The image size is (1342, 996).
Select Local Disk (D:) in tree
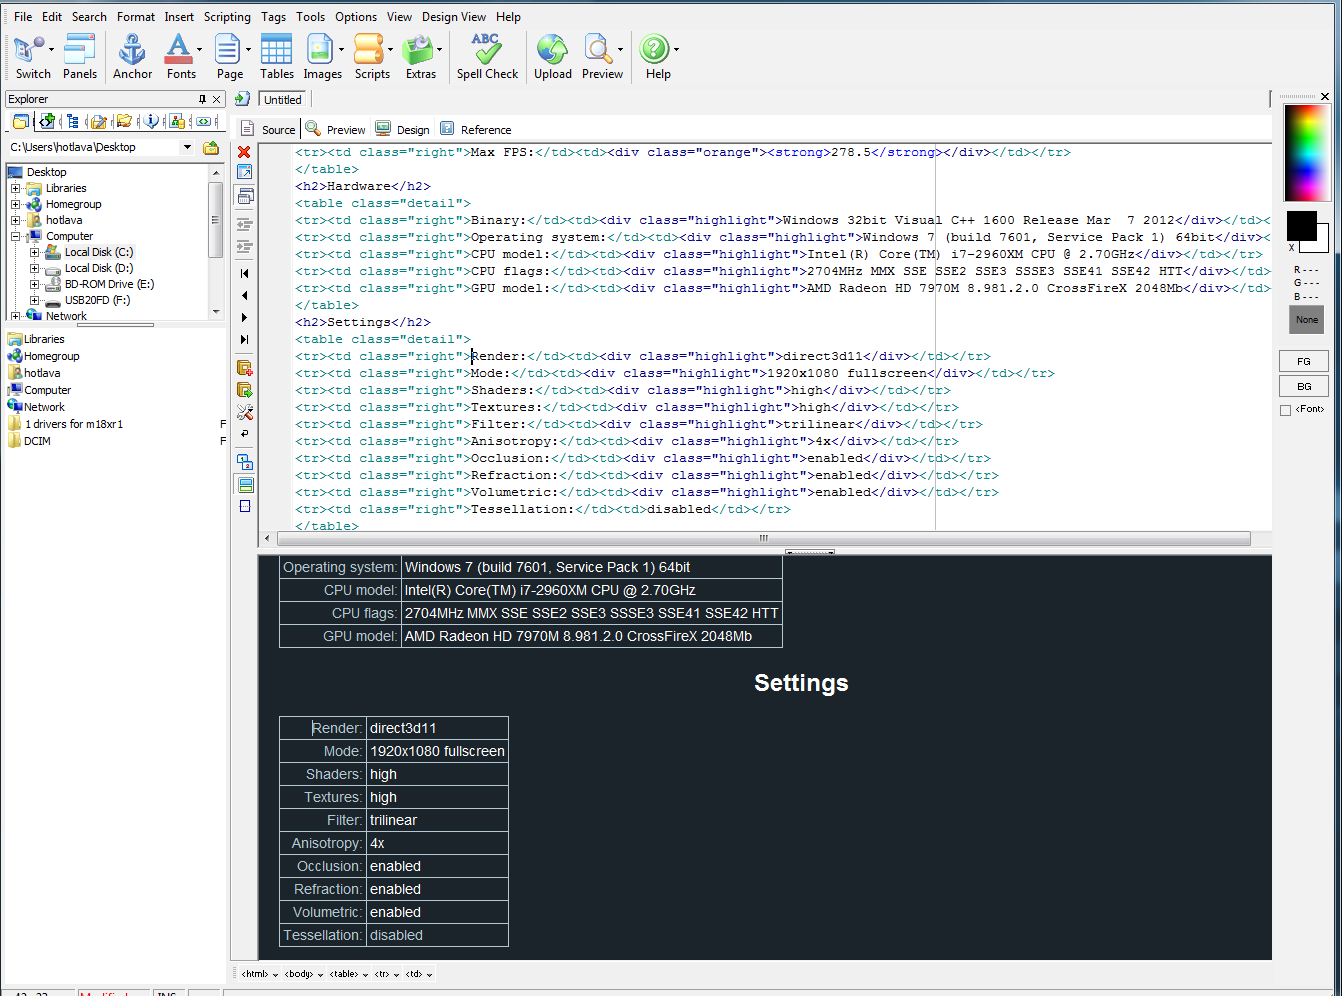pyautogui.click(x=98, y=268)
